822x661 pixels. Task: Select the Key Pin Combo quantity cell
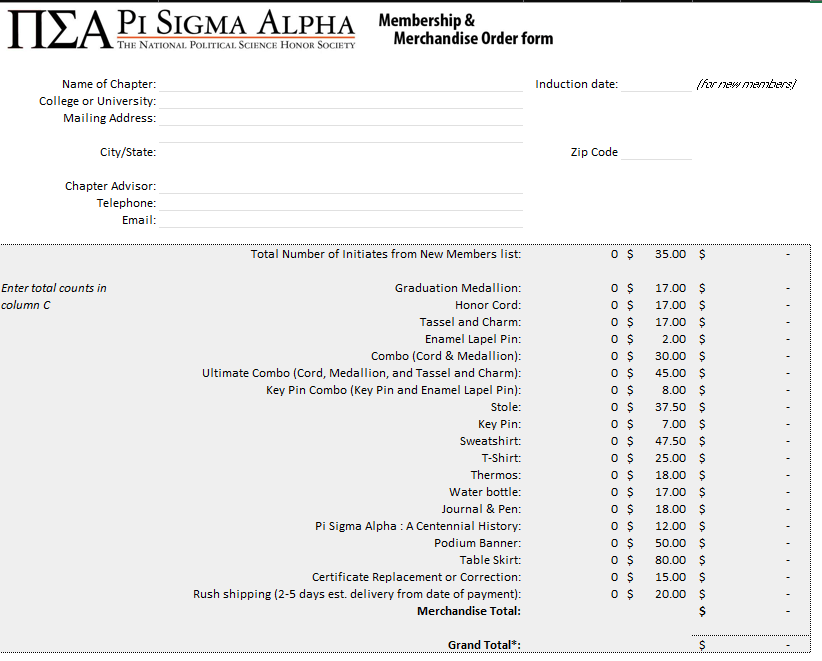coord(572,390)
